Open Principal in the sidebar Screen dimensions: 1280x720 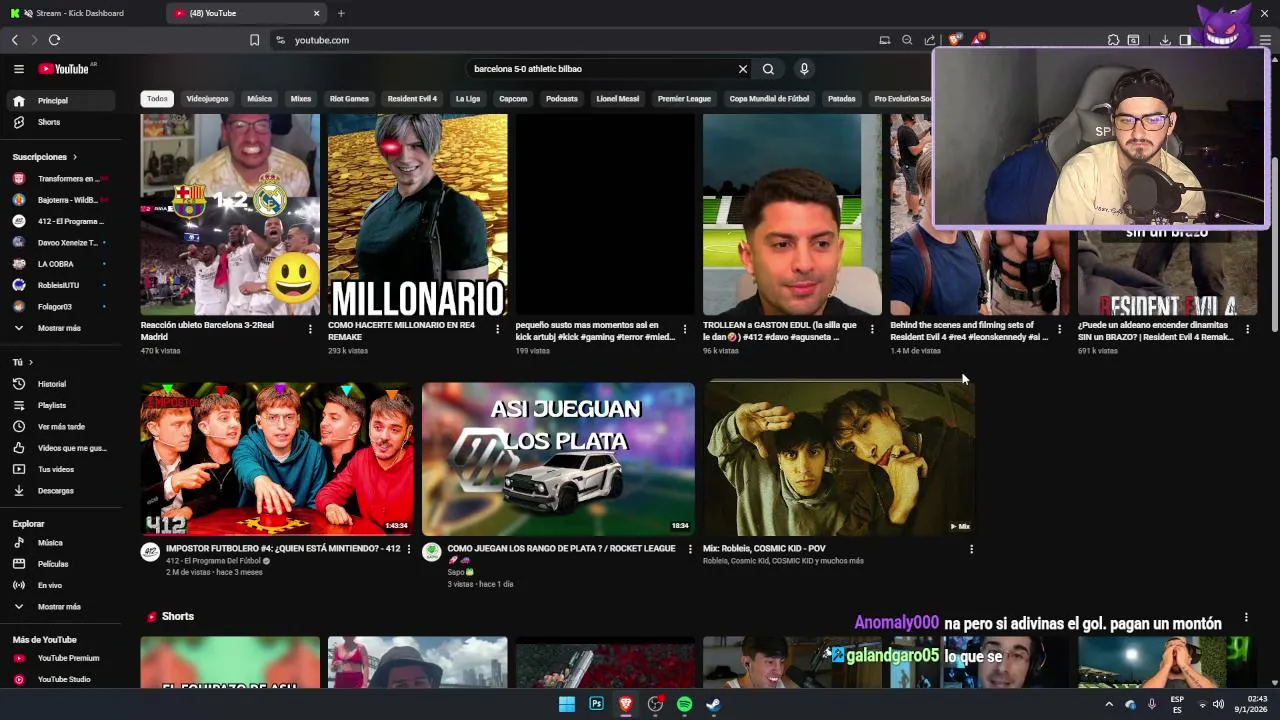coord(60,101)
